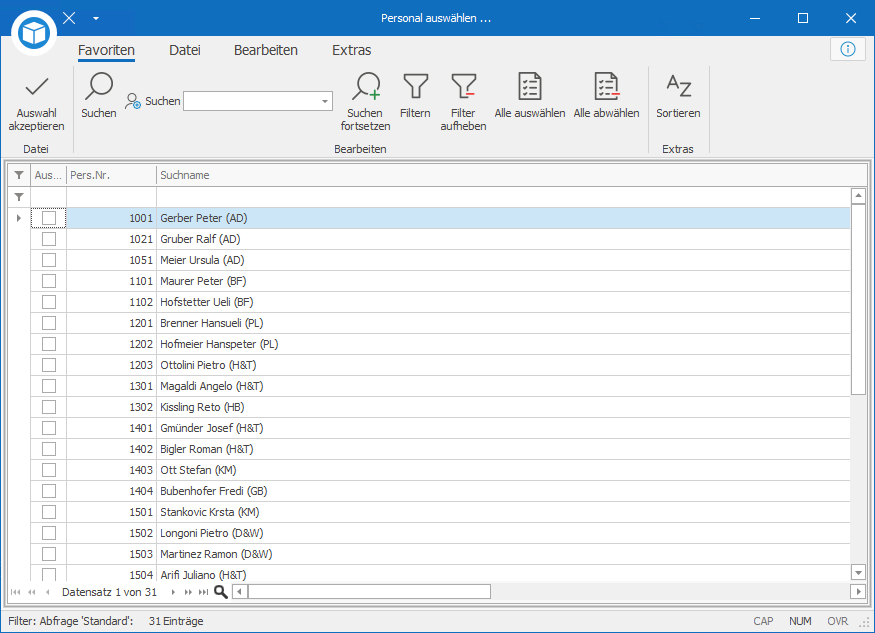Click the Filtern funnel icon

(415, 87)
